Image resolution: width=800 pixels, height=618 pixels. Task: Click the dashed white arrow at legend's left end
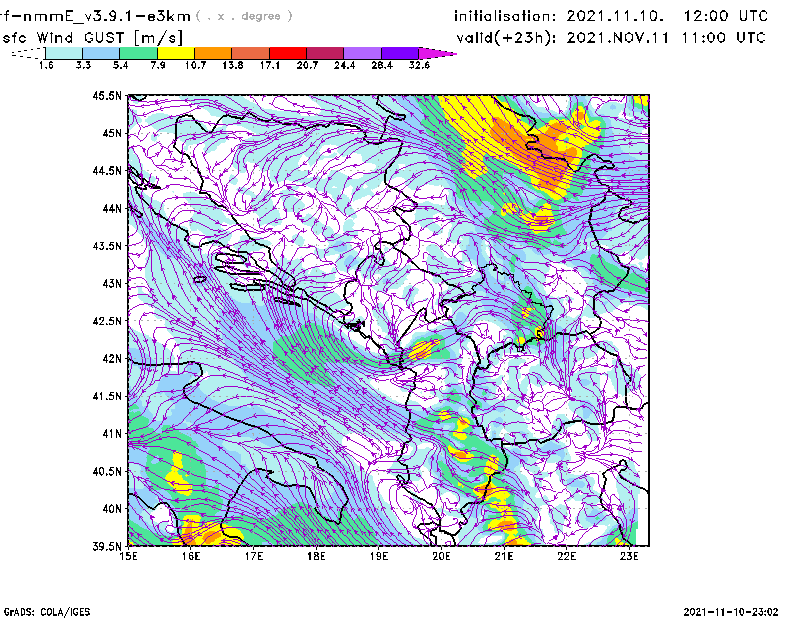pos(27,53)
